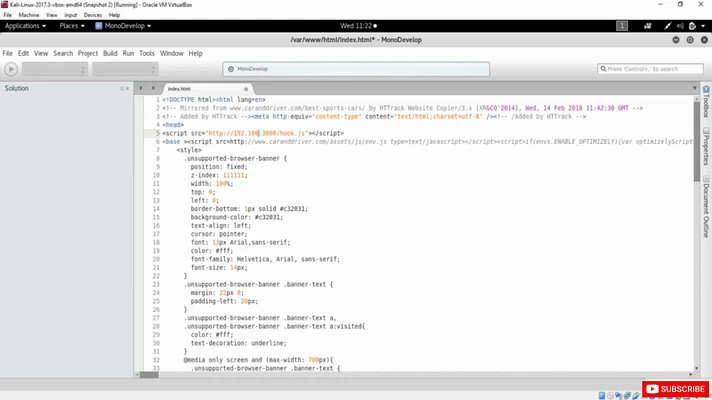This screenshot has height=400, width=712.
Task: Open the system menu arrow in top bar
Action: click(703, 26)
